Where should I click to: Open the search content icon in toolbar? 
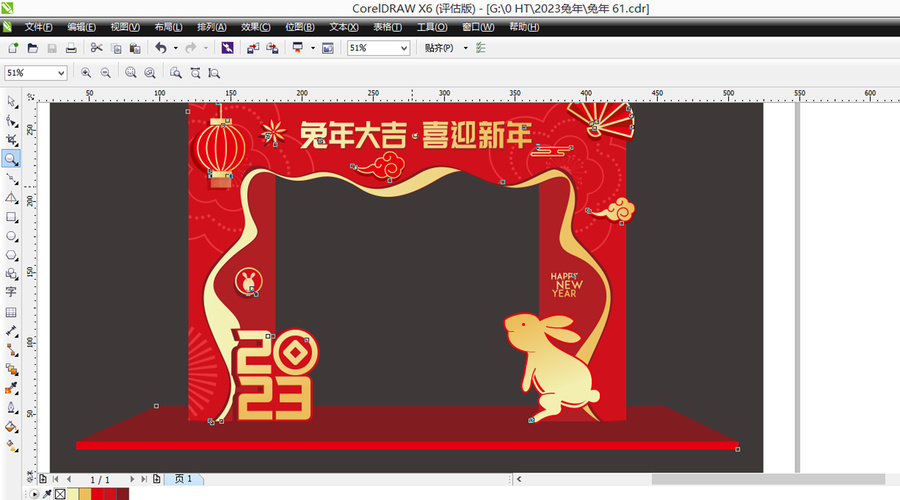click(x=227, y=48)
